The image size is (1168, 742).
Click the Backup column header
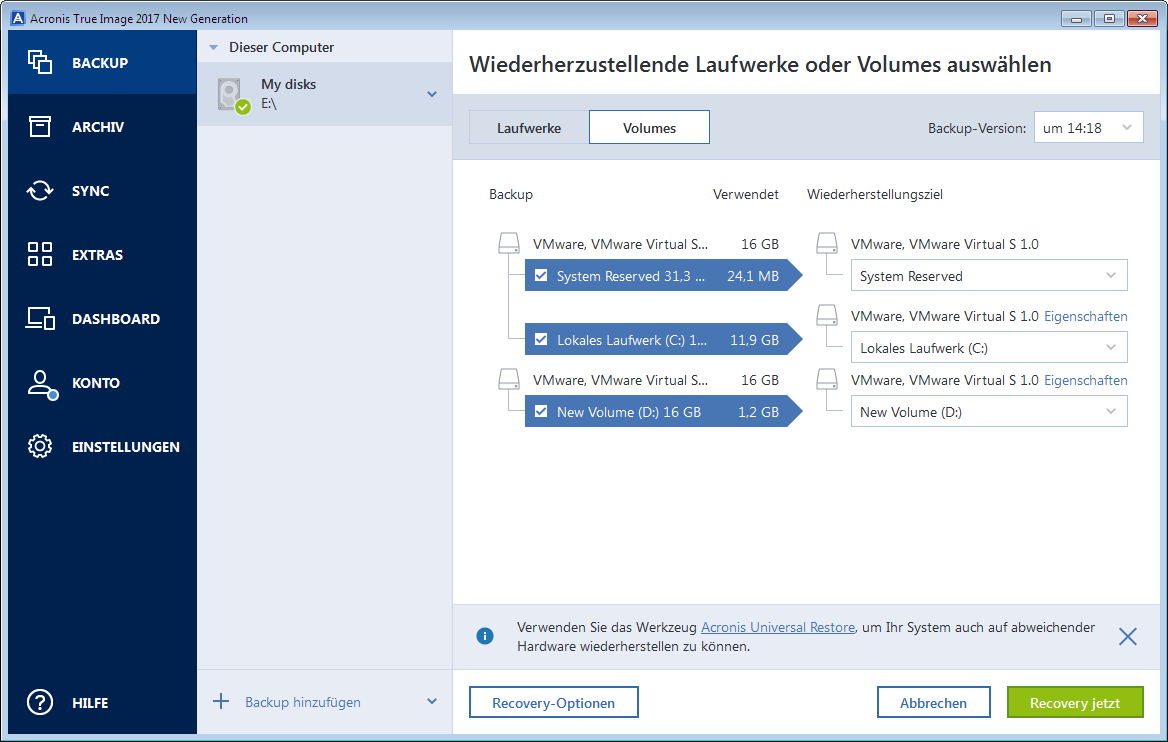(511, 194)
